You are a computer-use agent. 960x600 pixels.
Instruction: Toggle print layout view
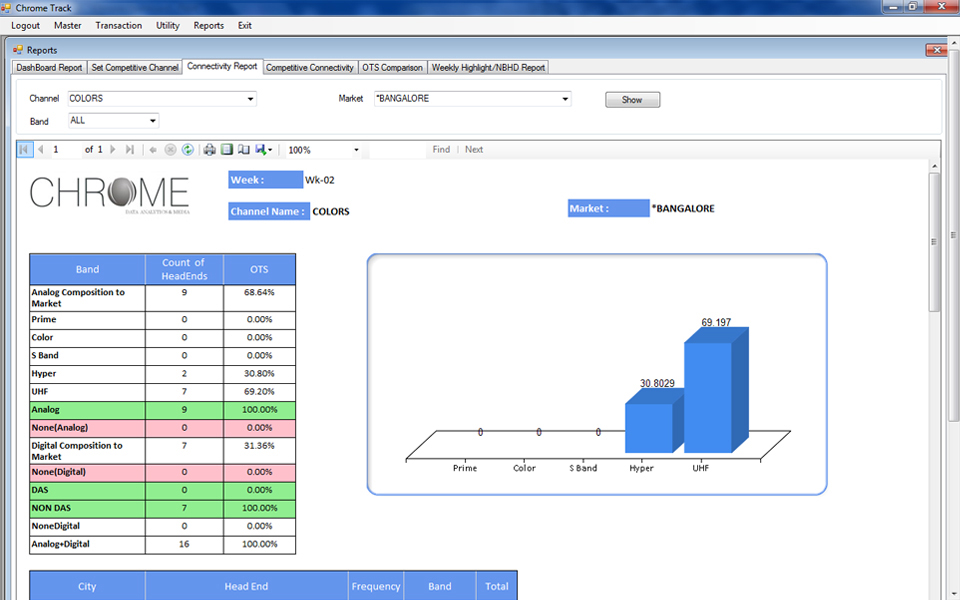coord(227,150)
